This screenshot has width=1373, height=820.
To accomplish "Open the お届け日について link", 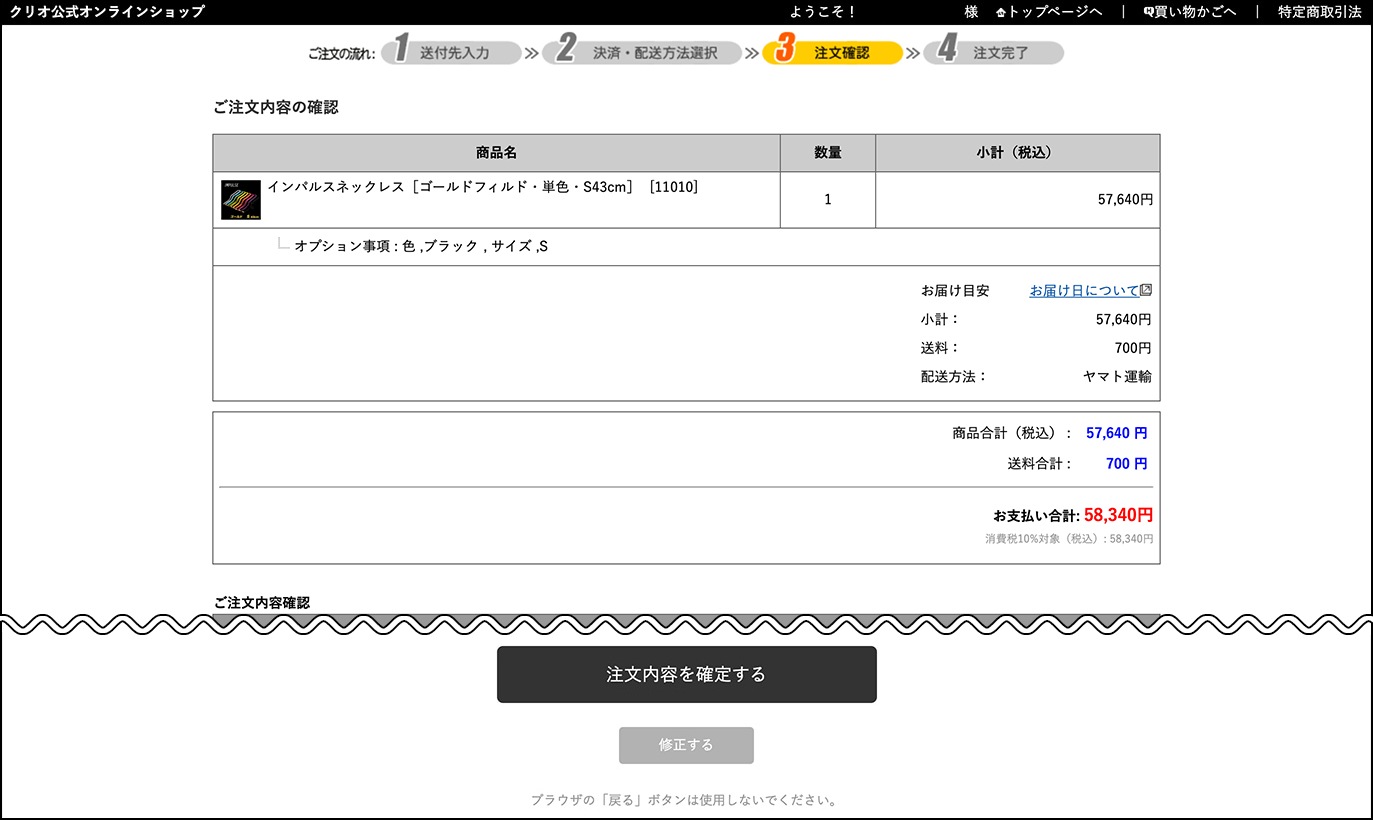I will (x=1084, y=291).
